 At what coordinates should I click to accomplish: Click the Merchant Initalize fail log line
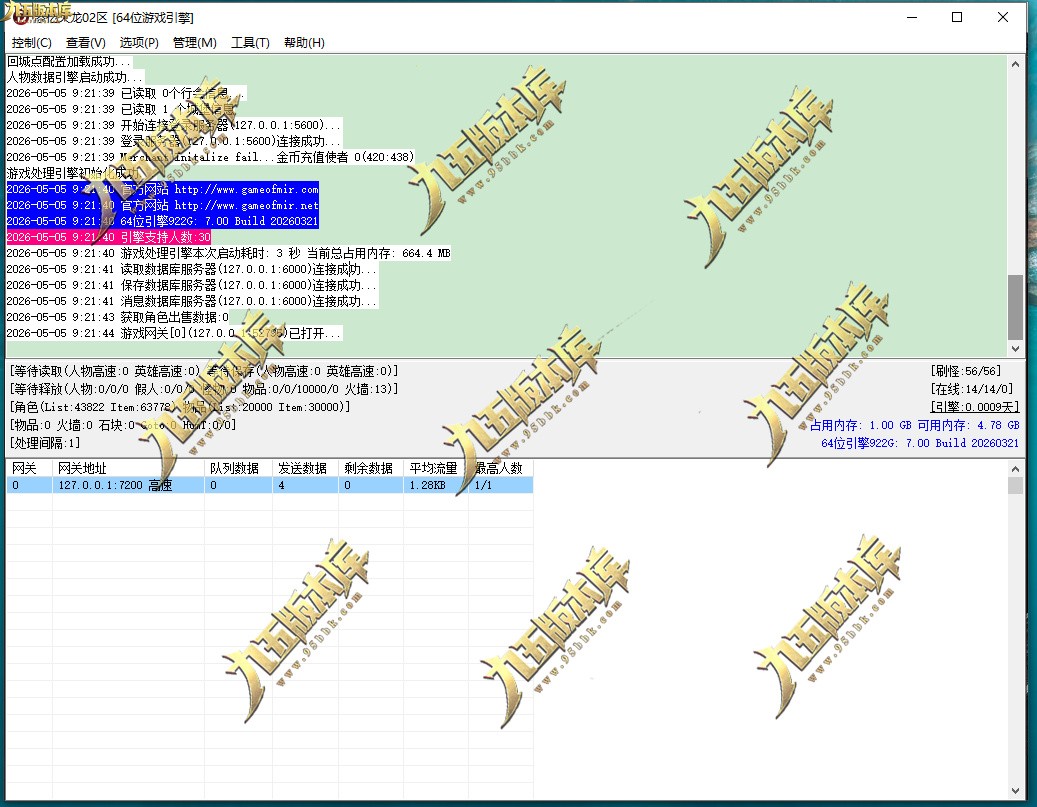(x=210, y=157)
